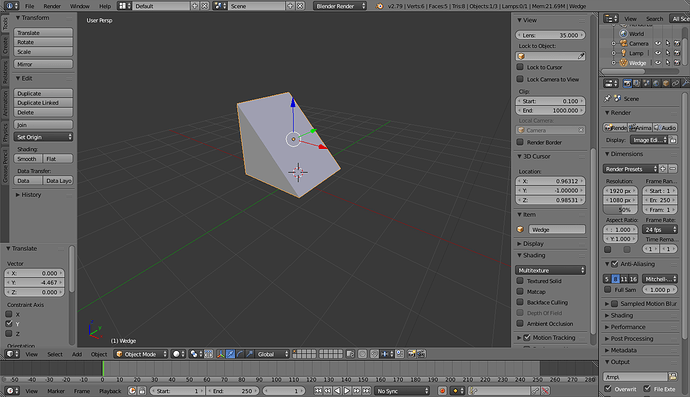Viewport: 690px width, 397px height.
Task: Open the File menu
Action: [29, 6]
